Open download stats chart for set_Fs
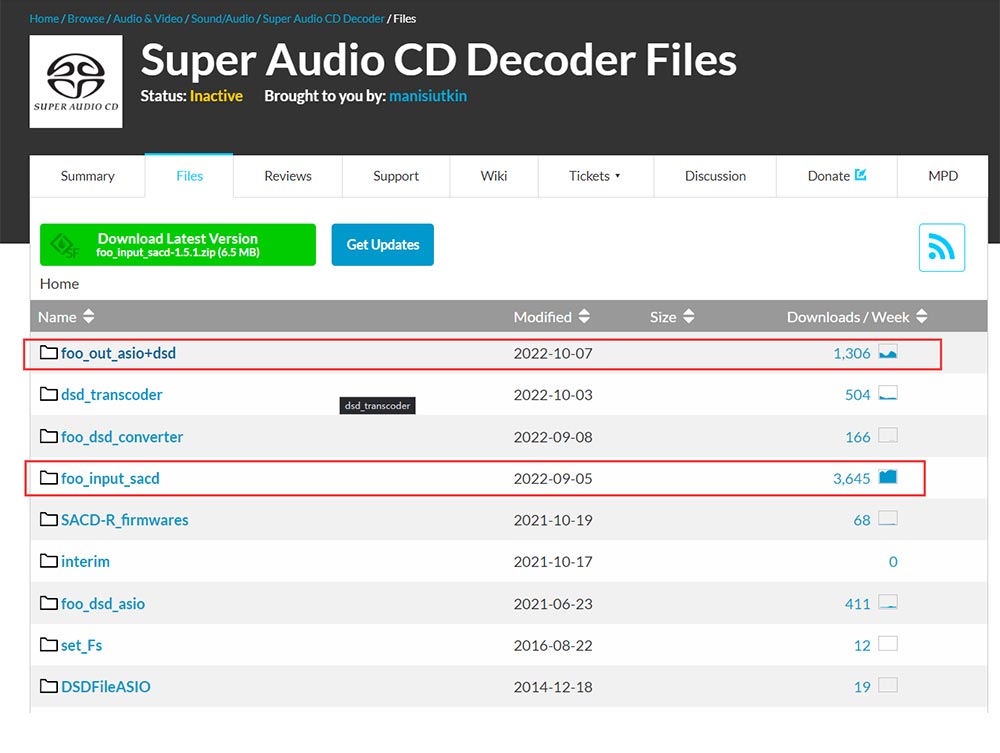 888,644
